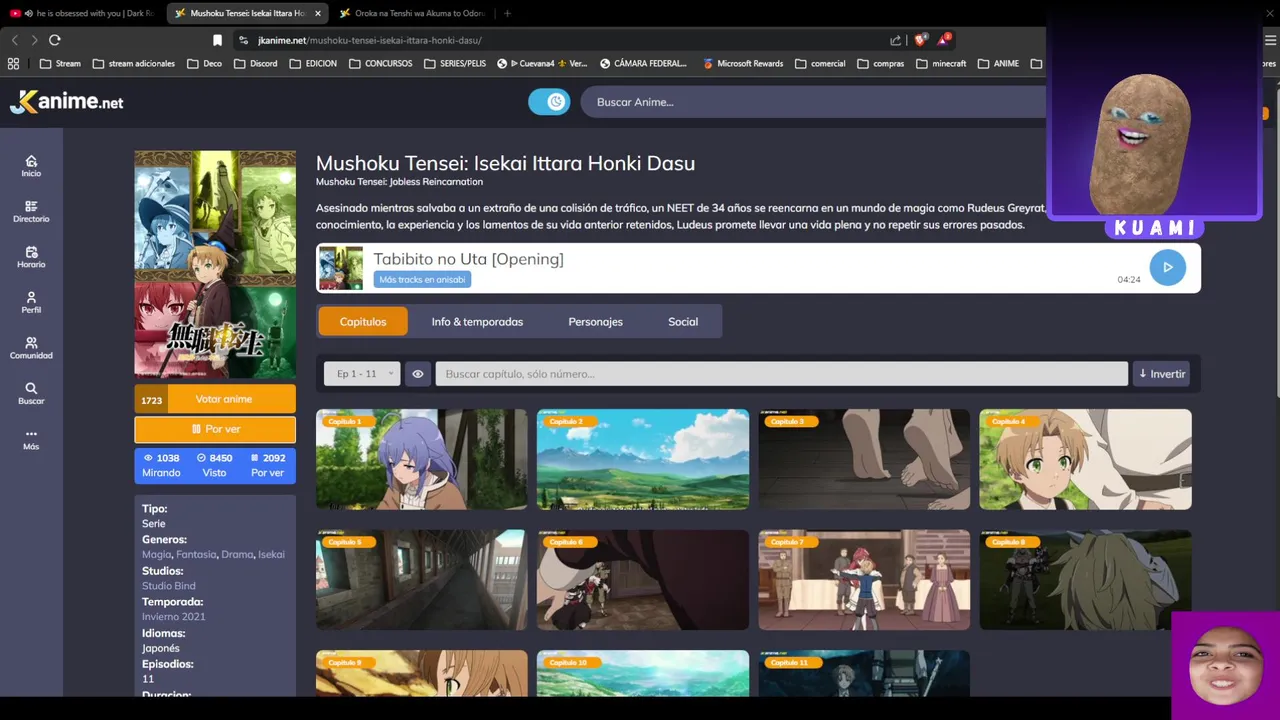Toggle the dark mode switch
Image resolution: width=1280 pixels, height=720 pixels.
pyautogui.click(x=549, y=101)
